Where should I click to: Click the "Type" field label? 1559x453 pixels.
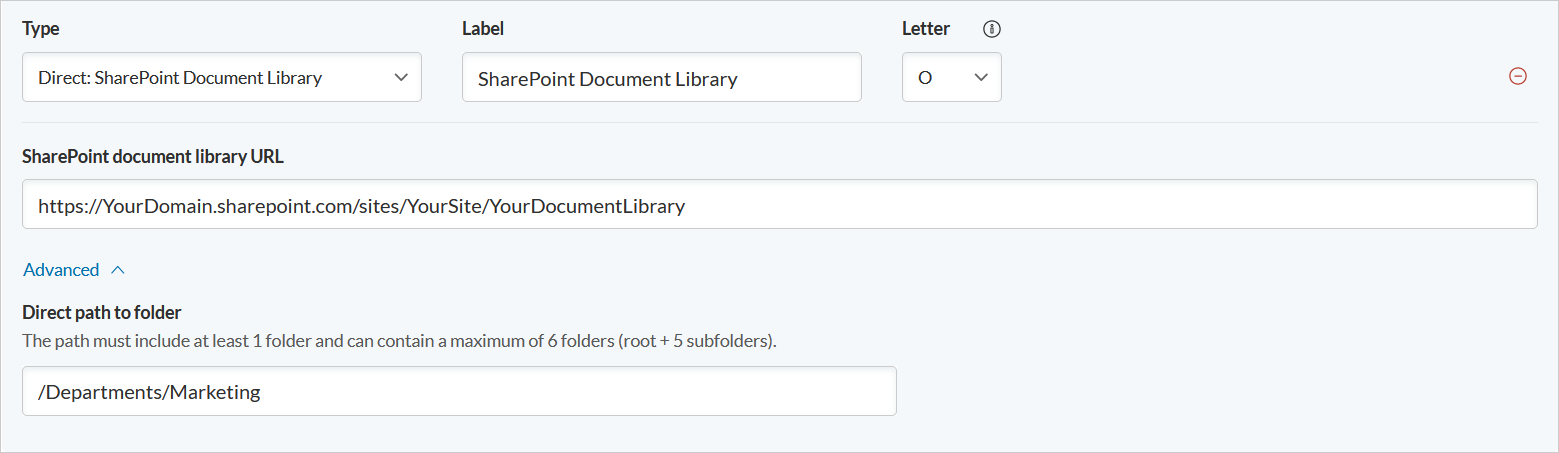(41, 29)
